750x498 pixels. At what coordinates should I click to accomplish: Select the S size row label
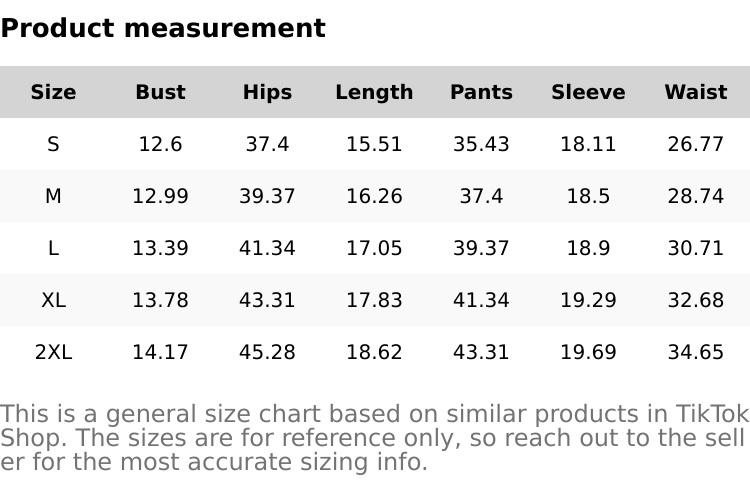pyautogui.click(x=53, y=144)
